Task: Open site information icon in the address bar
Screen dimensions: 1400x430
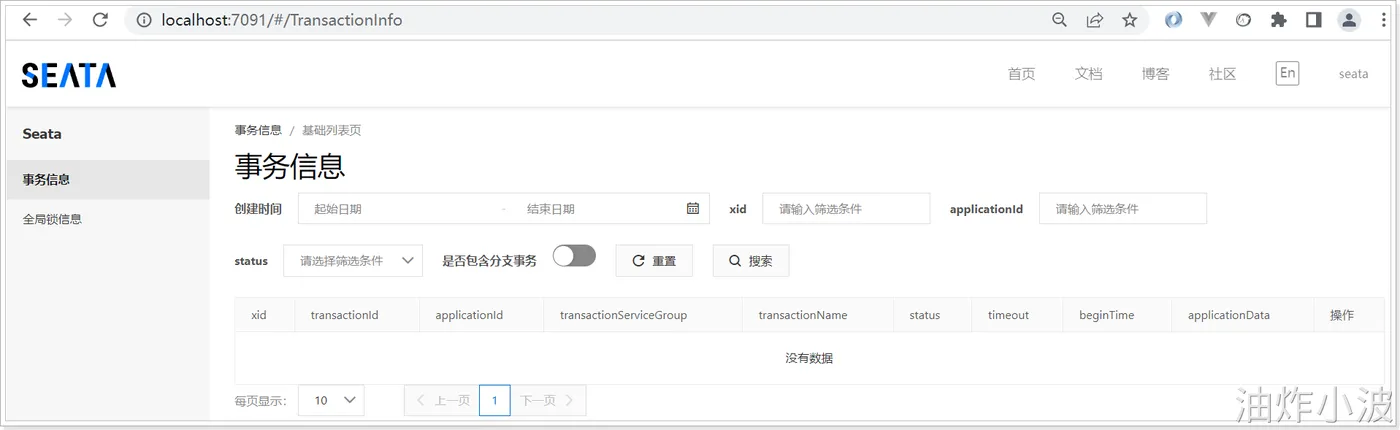Action: coord(144,20)
